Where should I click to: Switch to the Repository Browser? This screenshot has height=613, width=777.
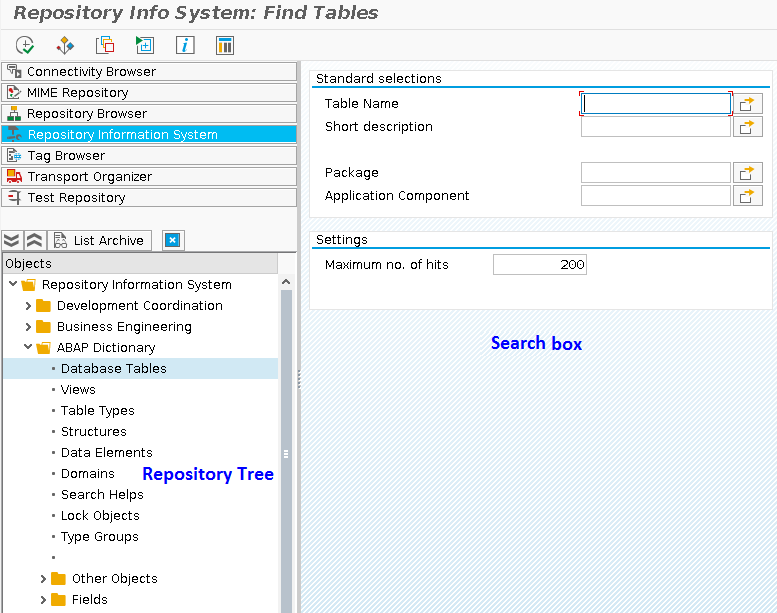[149, 114]
